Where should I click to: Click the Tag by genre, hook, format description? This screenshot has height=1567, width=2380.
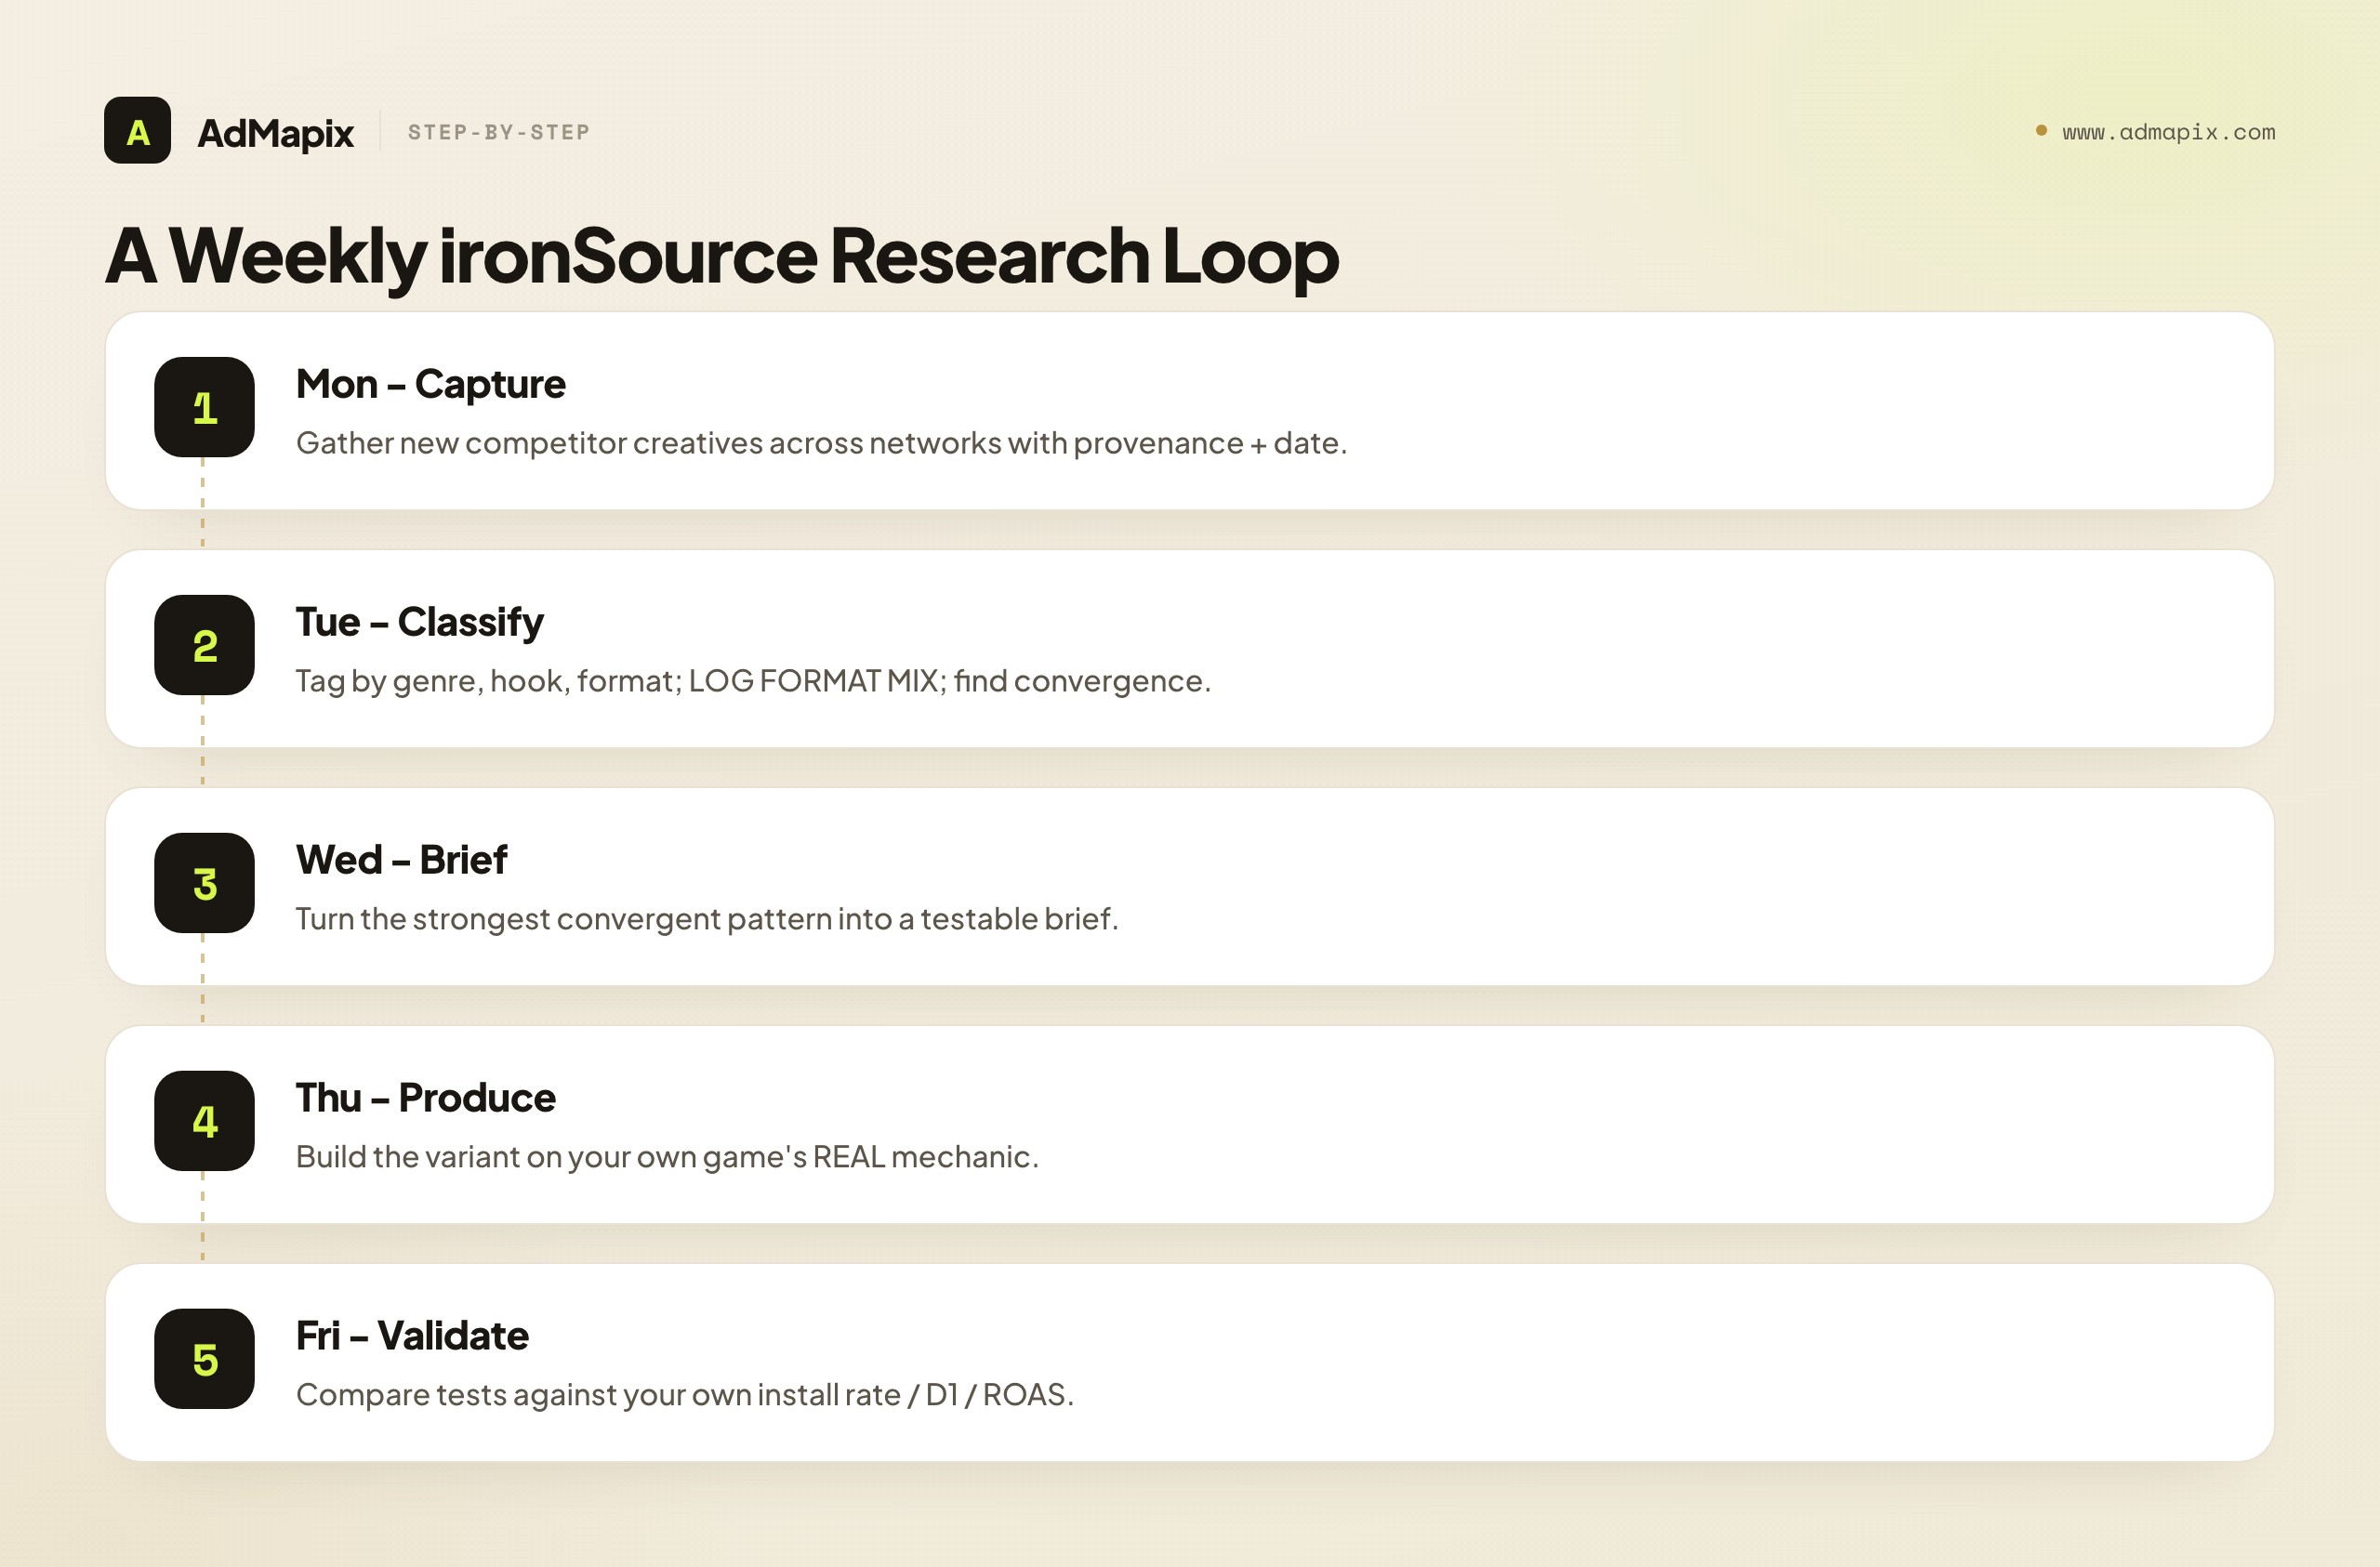tap(753, 681)
